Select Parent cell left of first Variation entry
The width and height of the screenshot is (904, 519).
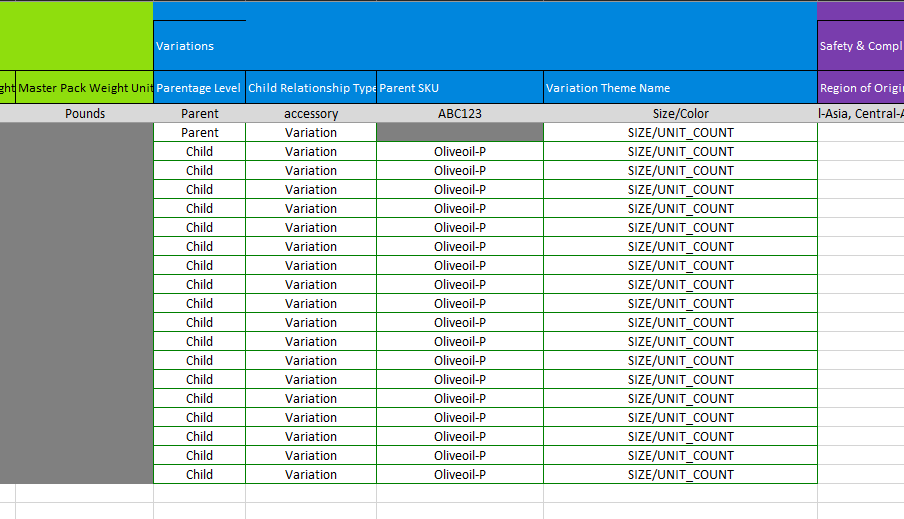(x=199, y=133)
